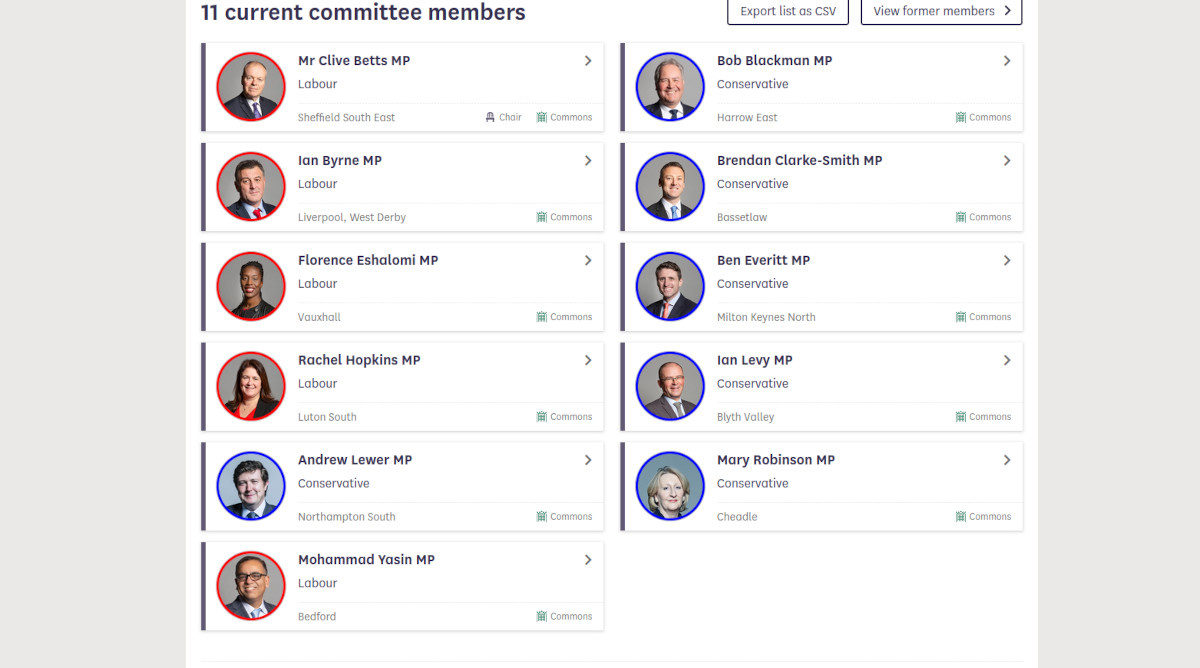Click Commons icon on Bob Blackman card
Image resolution: width=1200 pixels, height=668 pixels.
(961, 117)
